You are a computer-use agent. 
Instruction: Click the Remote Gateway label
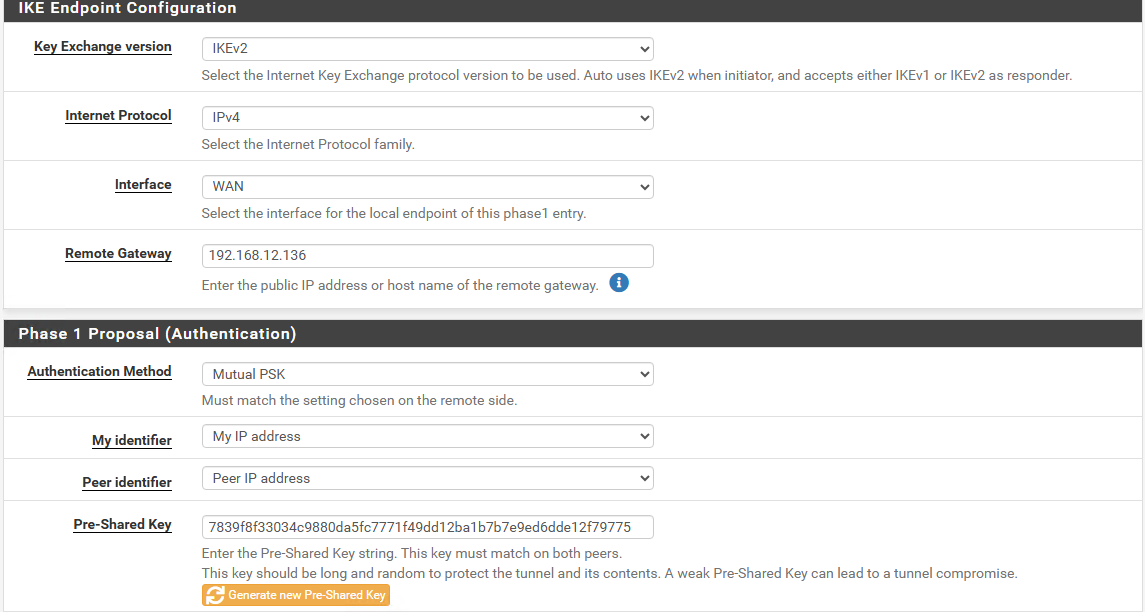118,253
